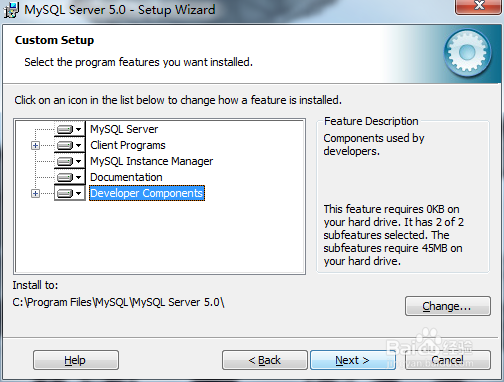
Task: Click the Documentation feature drive icon
Action: (65, 177)
